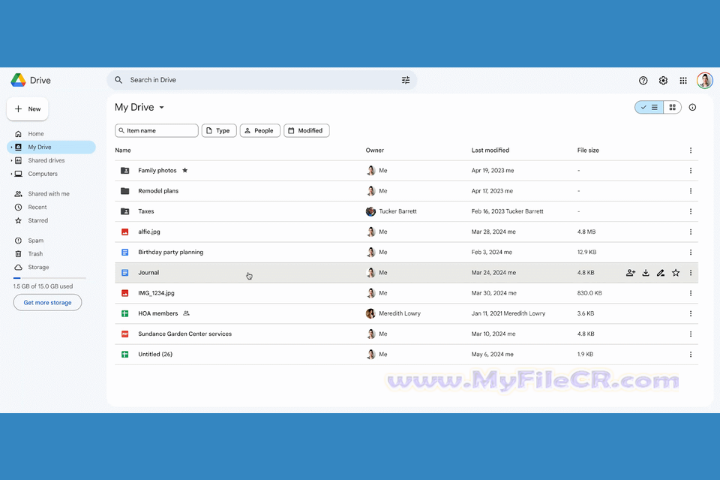720x480 pixels.
Task: View details info icon
Action: pyautogui.click(x=692, y=107)
